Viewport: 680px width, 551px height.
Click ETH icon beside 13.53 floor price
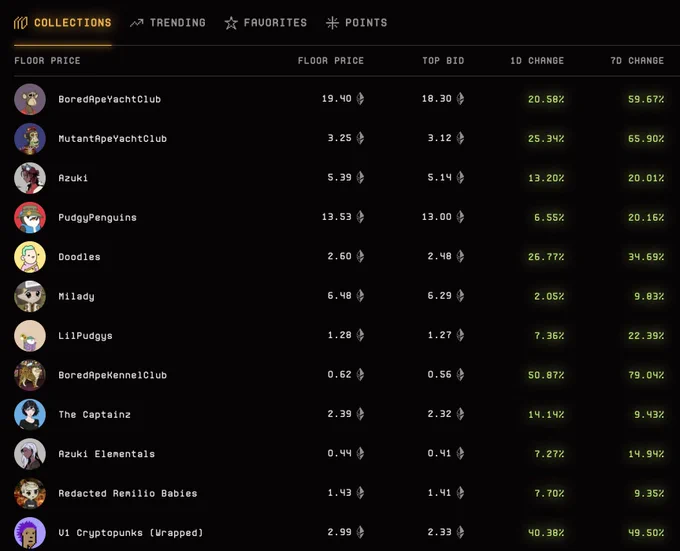coord(360,217)
